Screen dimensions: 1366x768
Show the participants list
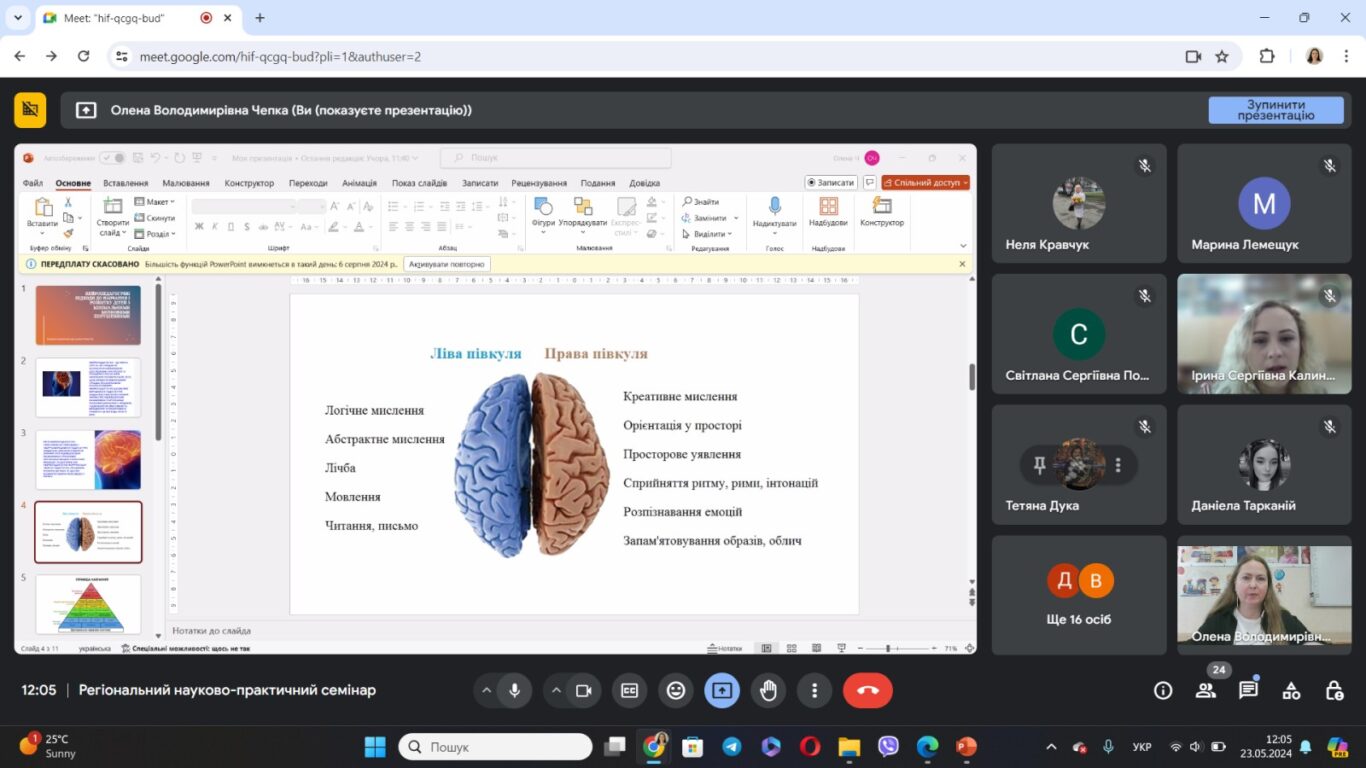pos(1206,690)
